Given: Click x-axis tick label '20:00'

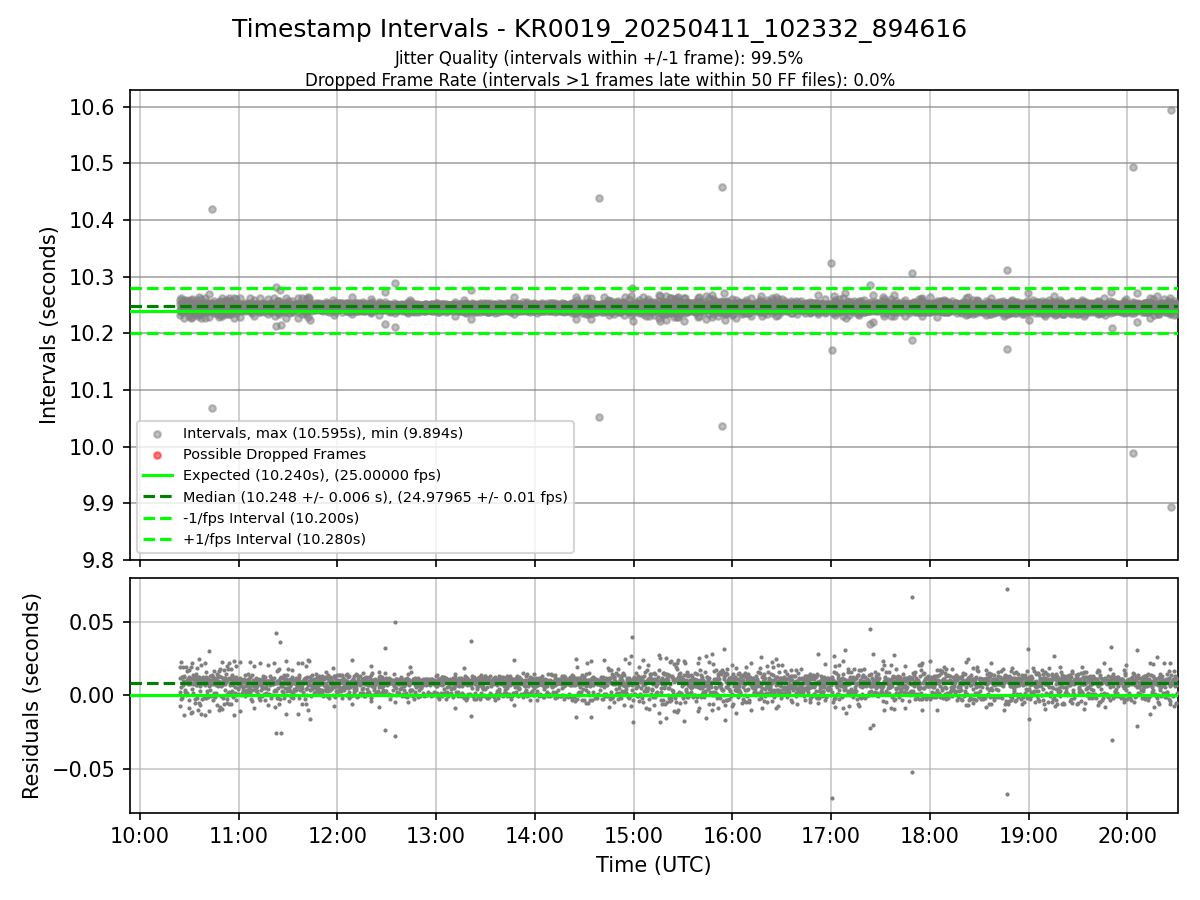Looking at the screenshot, I should click(x=1127, y=833).
